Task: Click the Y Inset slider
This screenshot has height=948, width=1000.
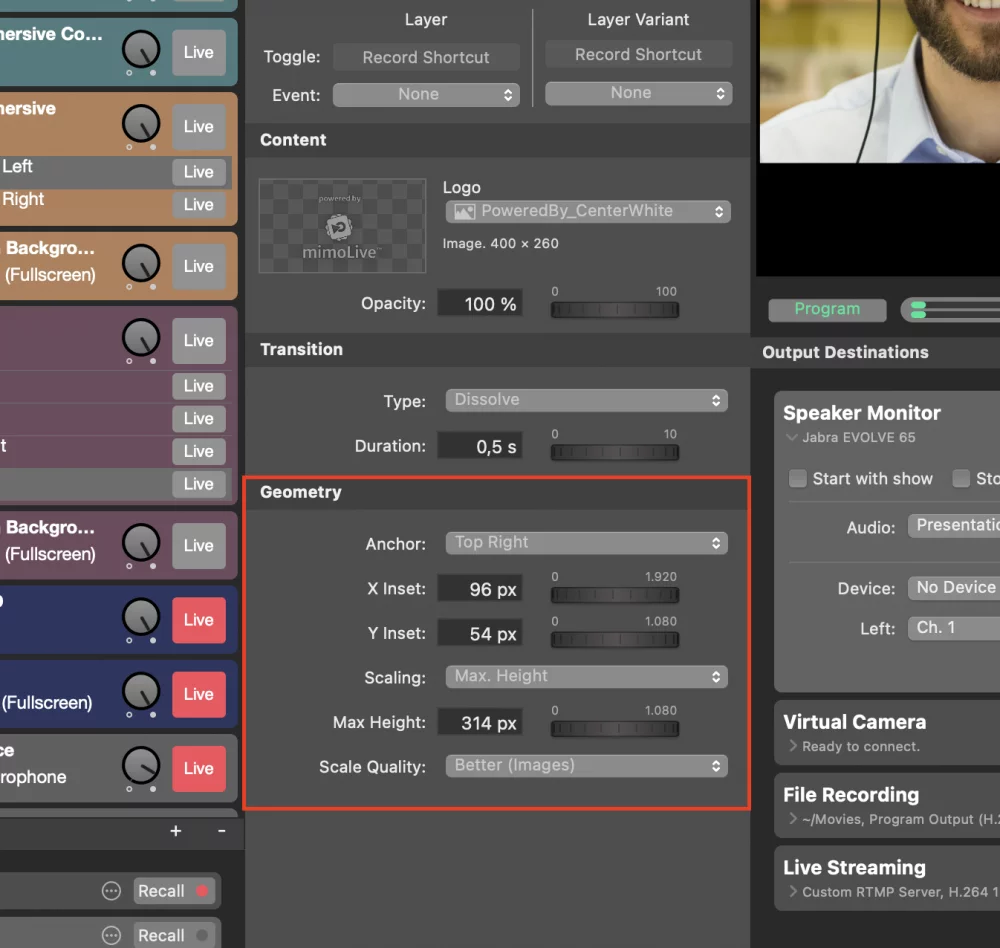Action: (615, 639)
